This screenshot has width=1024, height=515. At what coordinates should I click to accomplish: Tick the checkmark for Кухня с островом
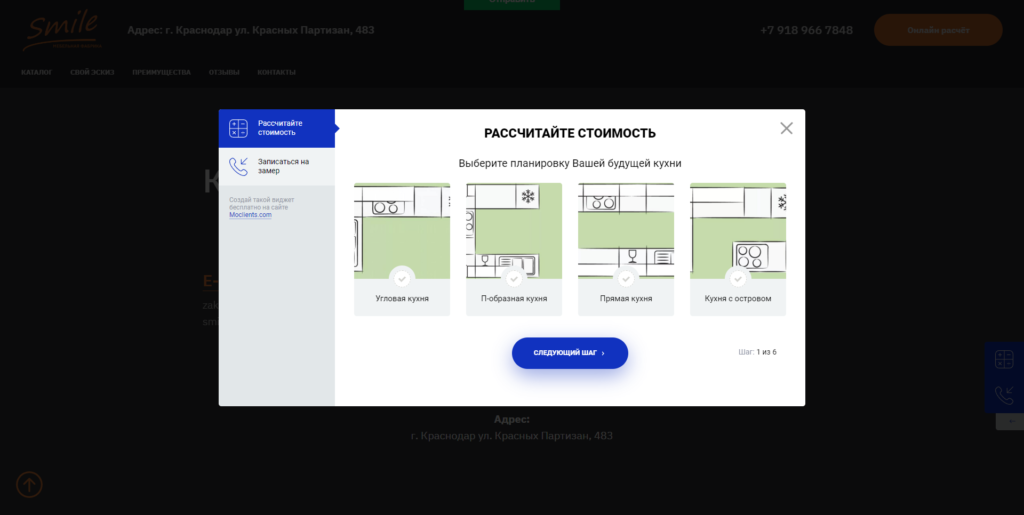[738, 279]
